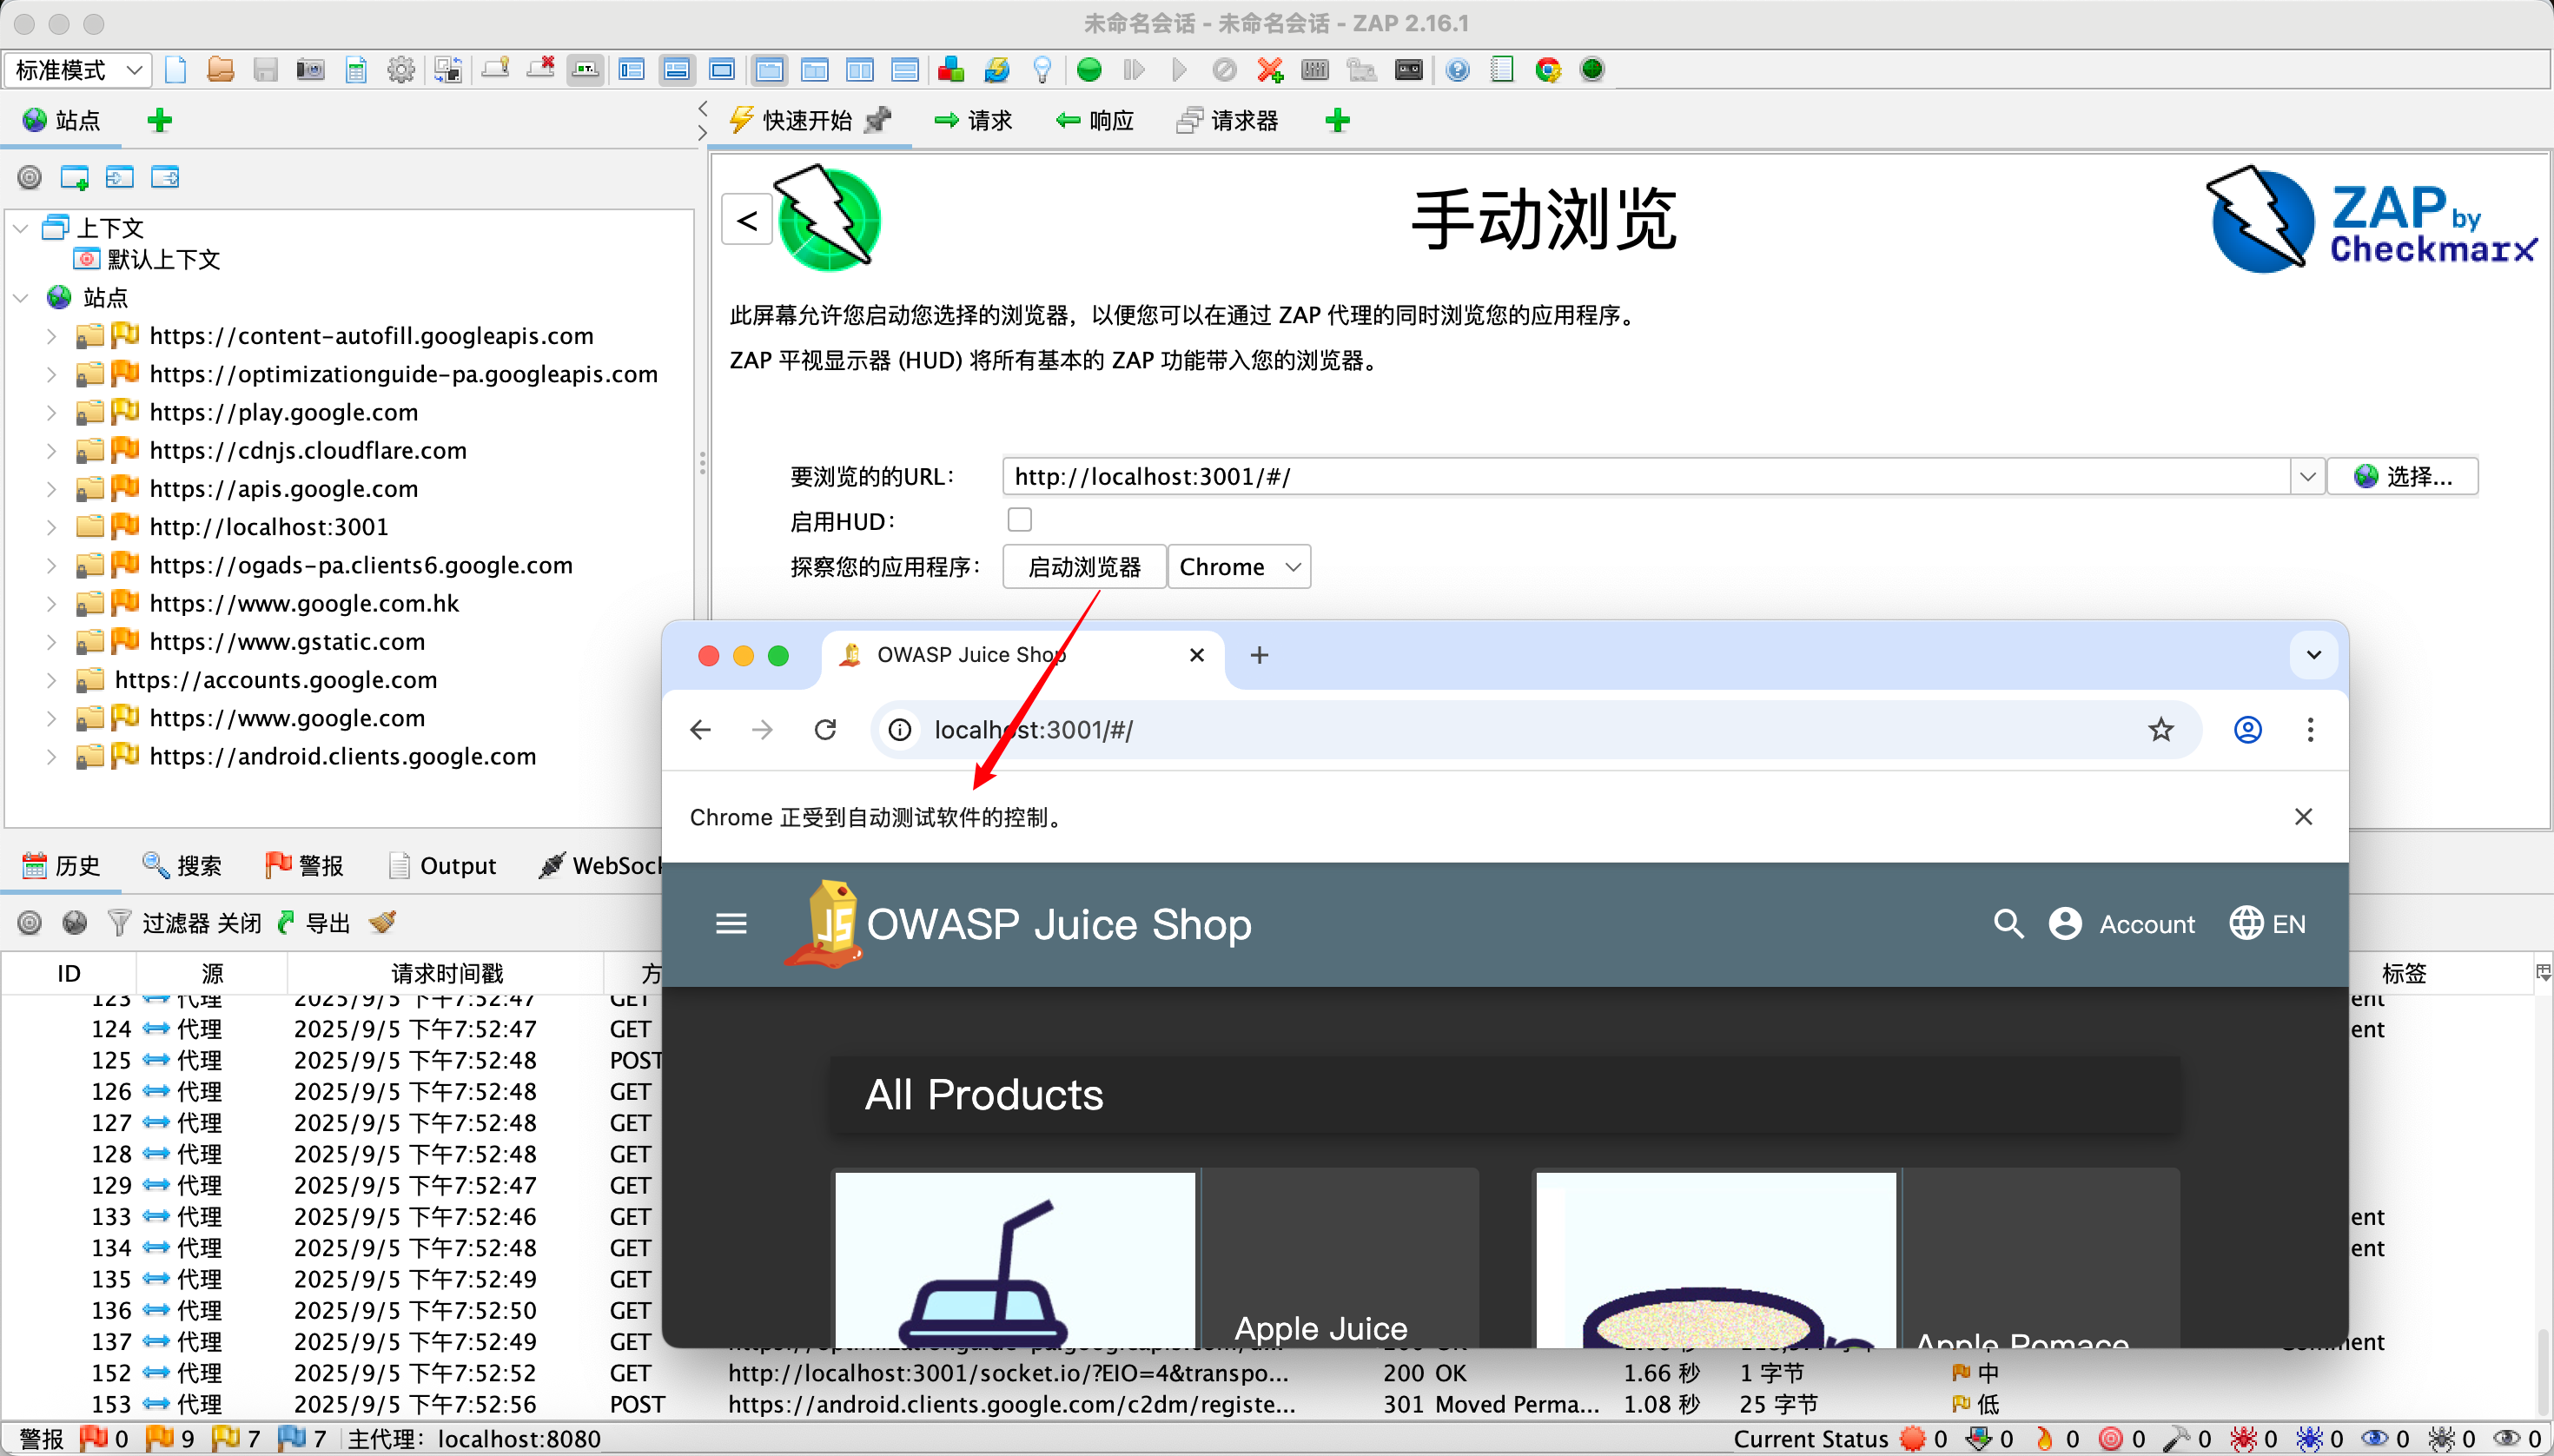Open the Chrome tab search dropdown chevron
This screenshot has height=1456, width=2554.
pos(2313,655)
